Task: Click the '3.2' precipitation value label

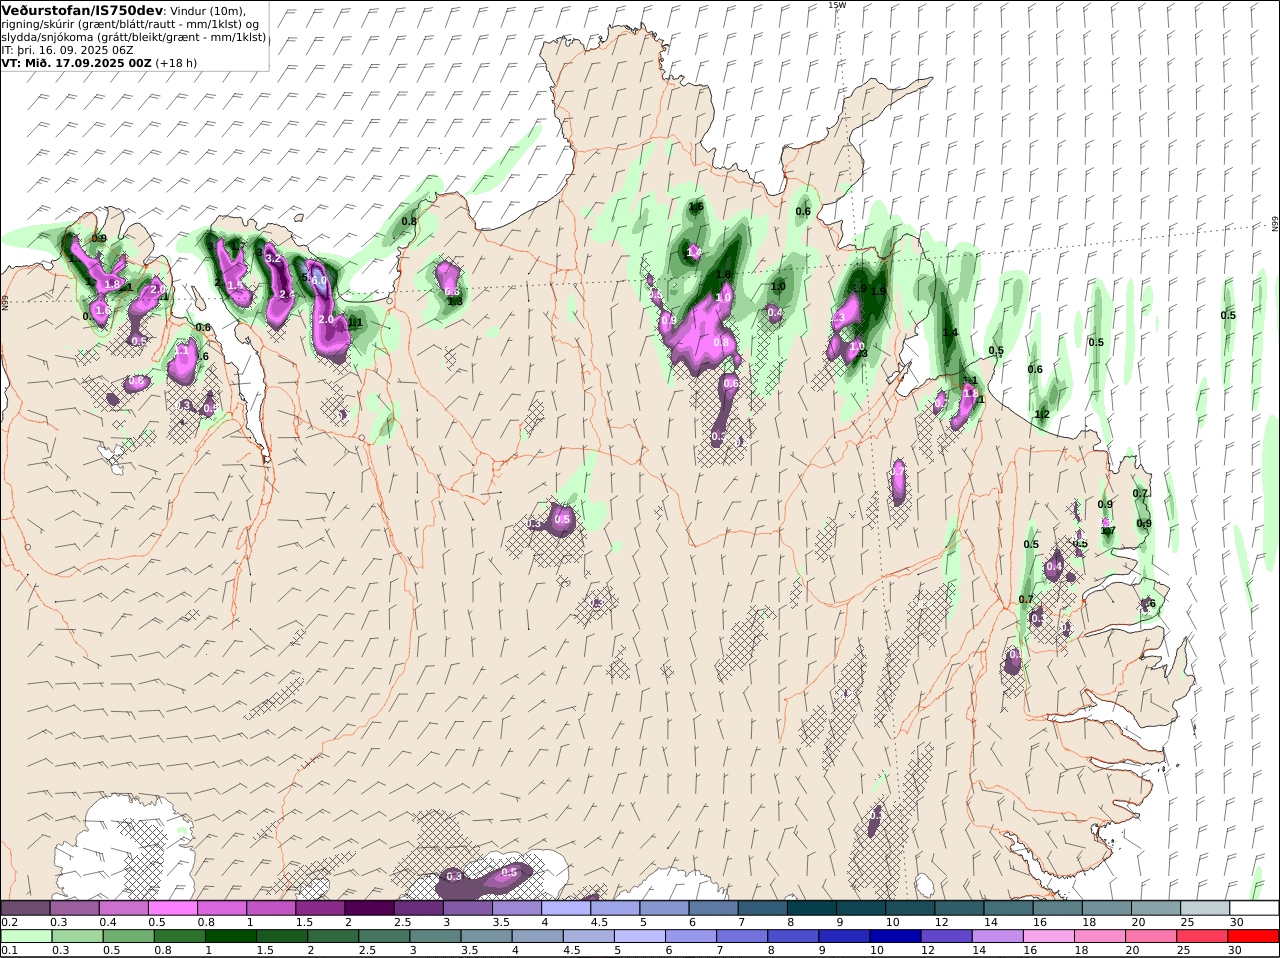Action: (x=273, y=259)
